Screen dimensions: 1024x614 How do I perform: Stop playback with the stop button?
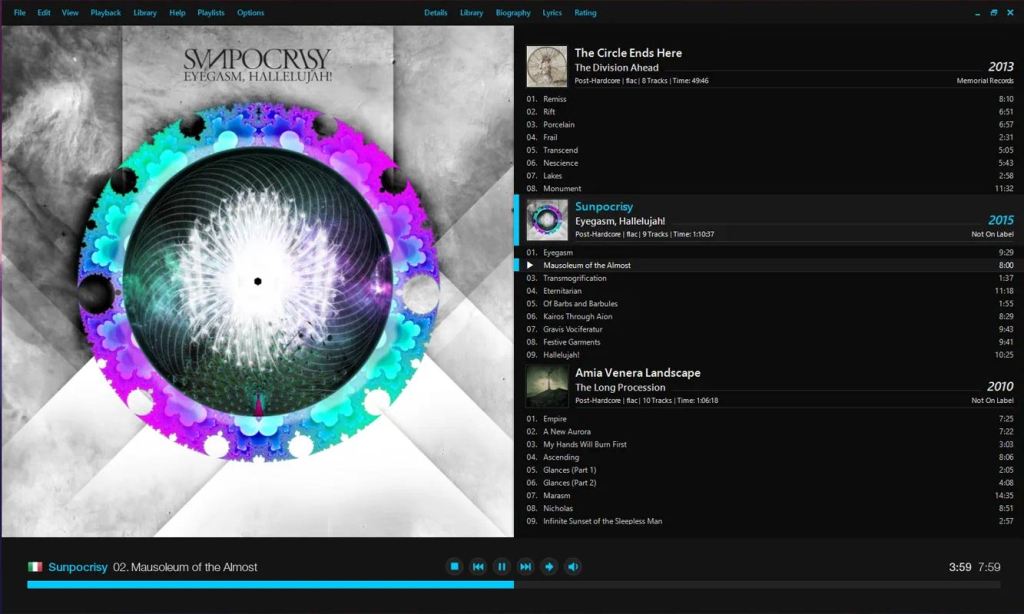pos(454,567)
